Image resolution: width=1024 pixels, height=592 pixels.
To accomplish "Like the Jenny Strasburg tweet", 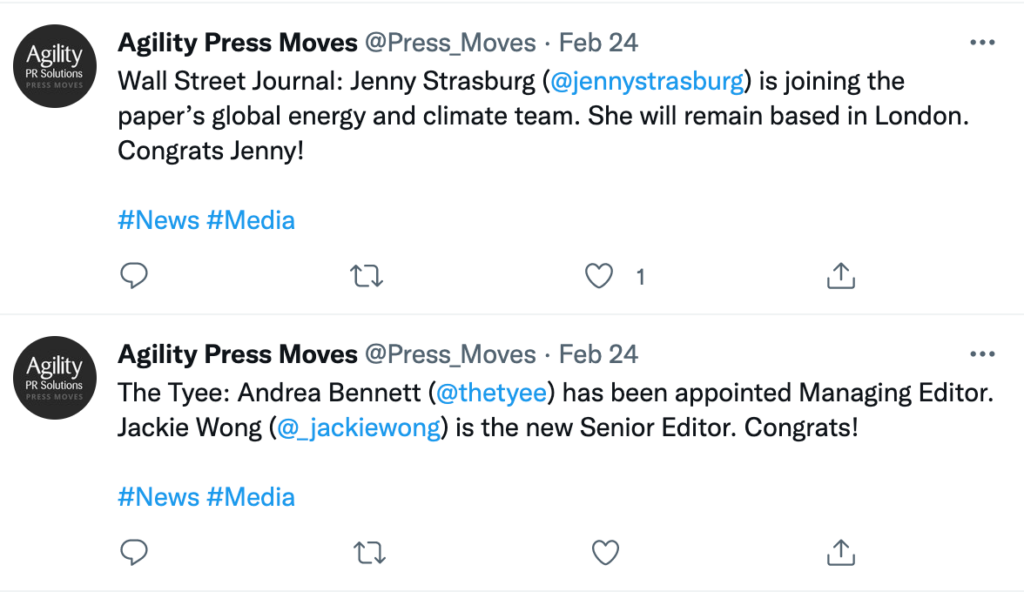I will [599, 275].
